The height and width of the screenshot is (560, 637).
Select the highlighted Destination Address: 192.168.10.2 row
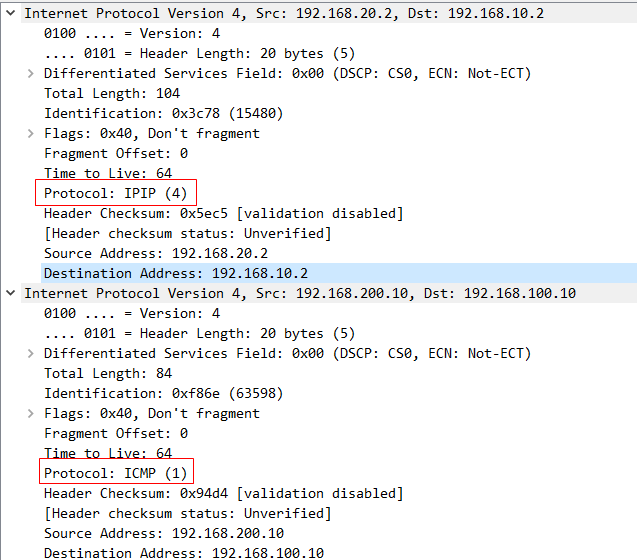(339, 273)
